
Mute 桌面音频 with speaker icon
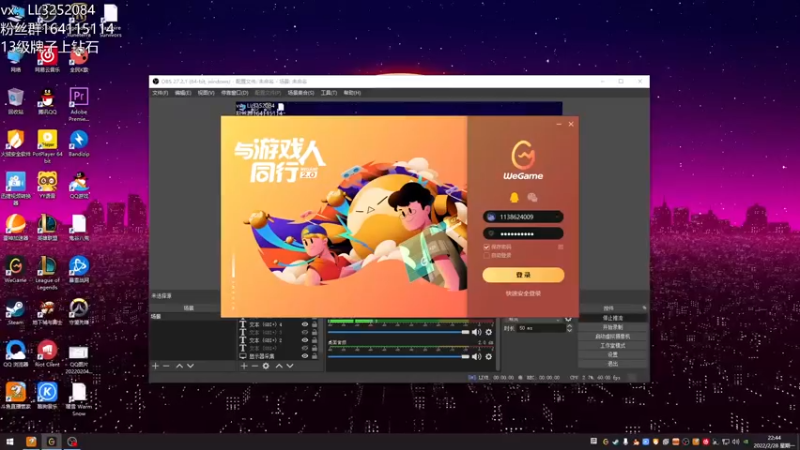pyautogui.click(x=477, y=357)
